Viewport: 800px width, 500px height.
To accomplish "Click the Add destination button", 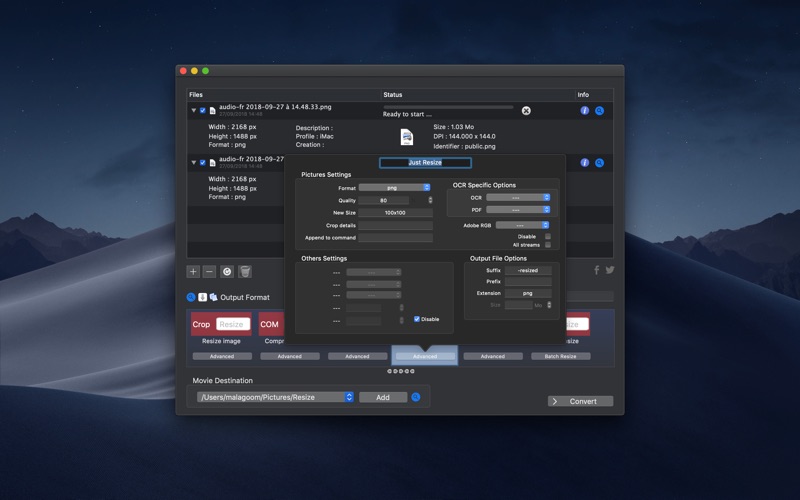I will (x=383, y=397).
